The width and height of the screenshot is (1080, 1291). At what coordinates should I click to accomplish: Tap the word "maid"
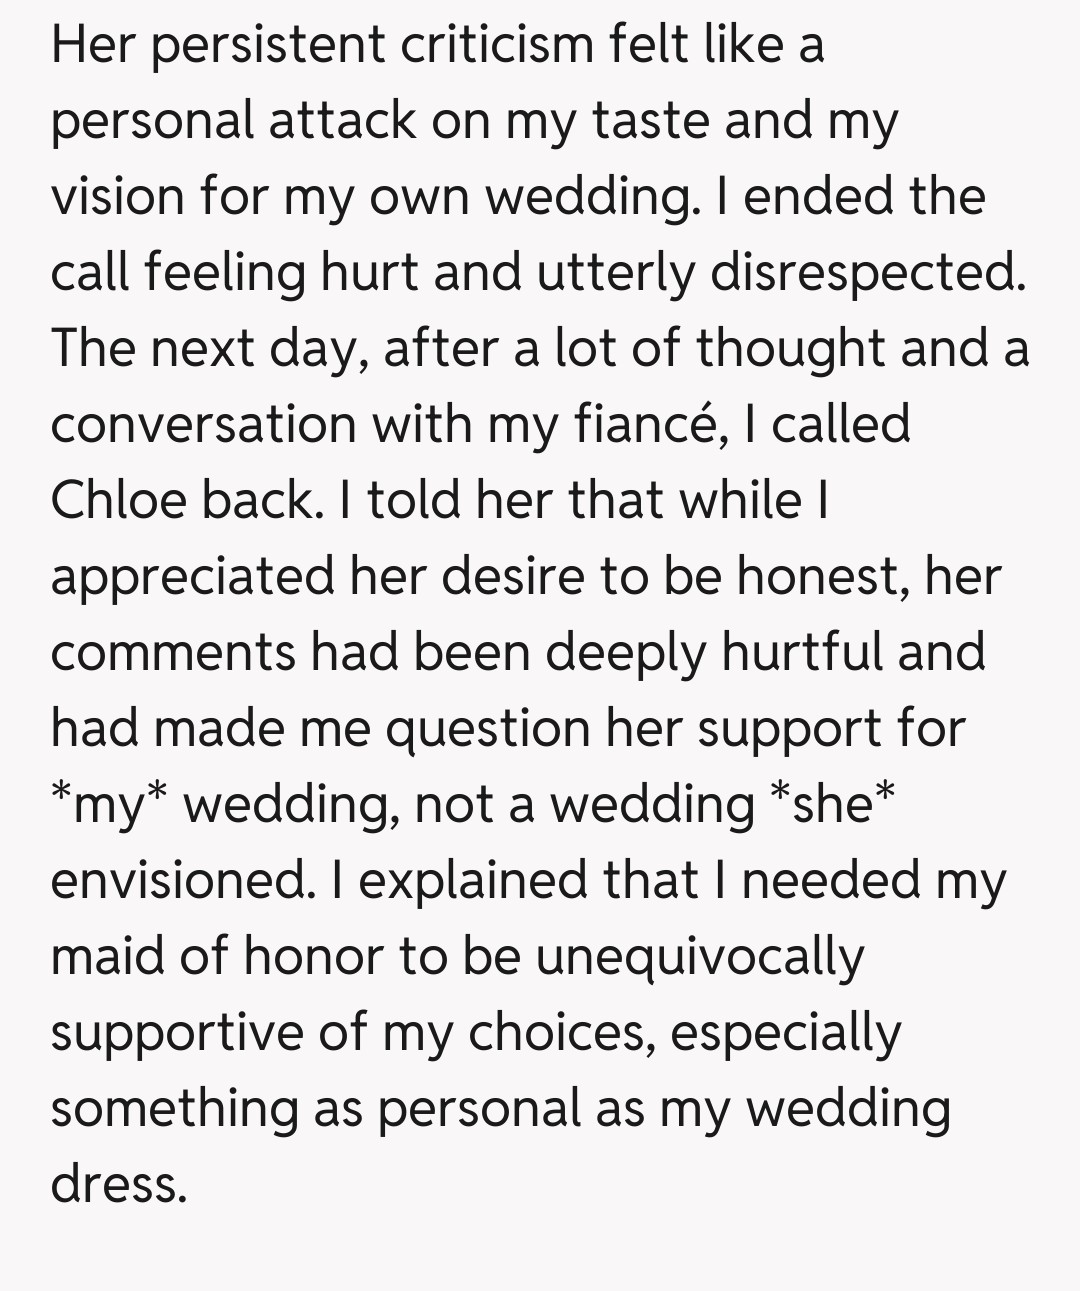[x=106, y=957]
